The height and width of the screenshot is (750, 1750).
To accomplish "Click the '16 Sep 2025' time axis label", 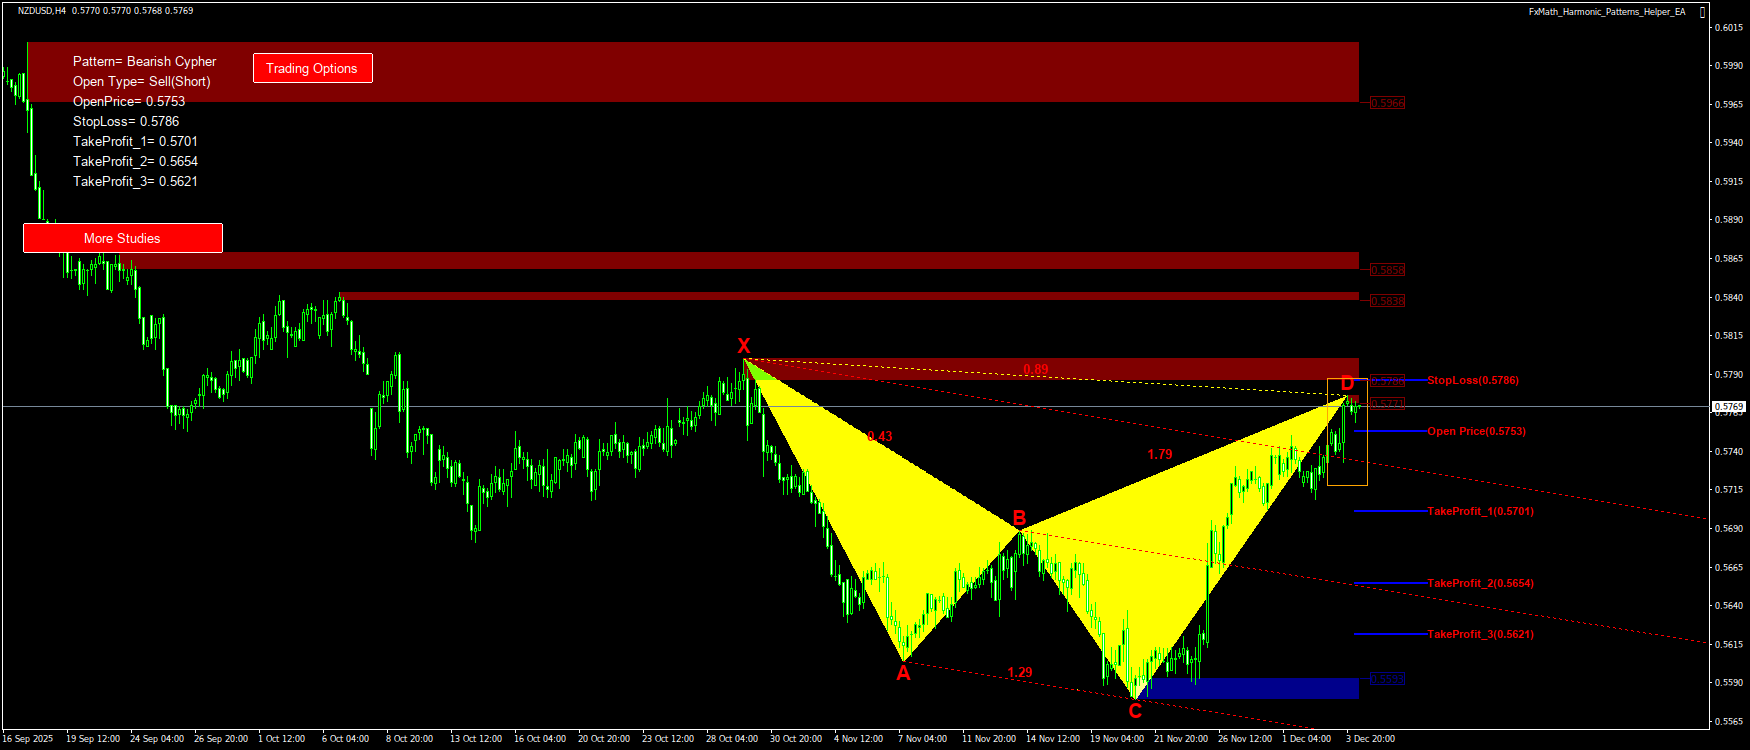I will coord(28,739).
